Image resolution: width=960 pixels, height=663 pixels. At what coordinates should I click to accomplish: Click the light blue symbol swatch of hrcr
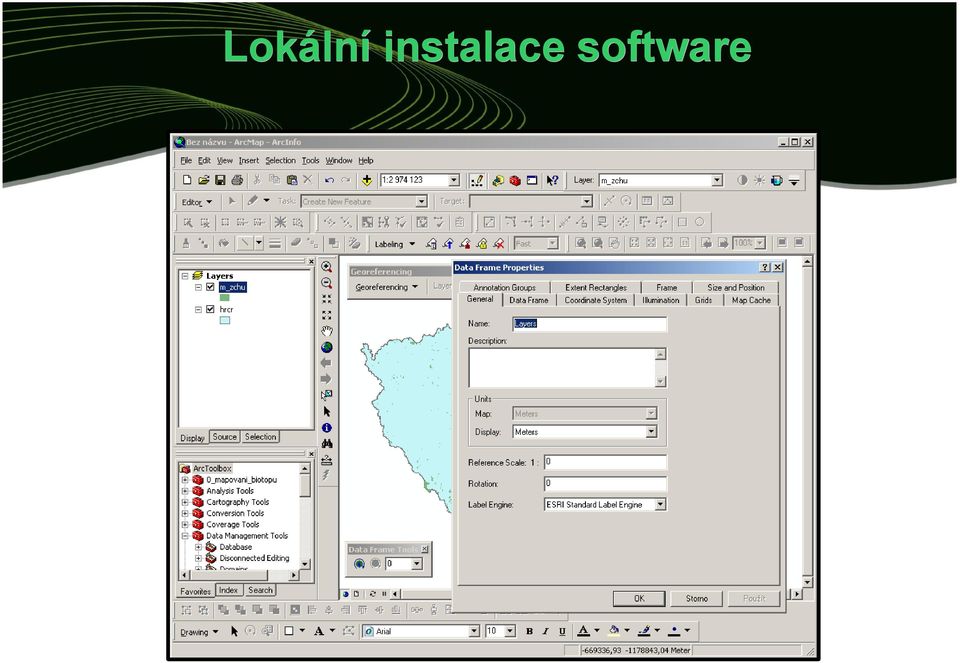[225, 320]
